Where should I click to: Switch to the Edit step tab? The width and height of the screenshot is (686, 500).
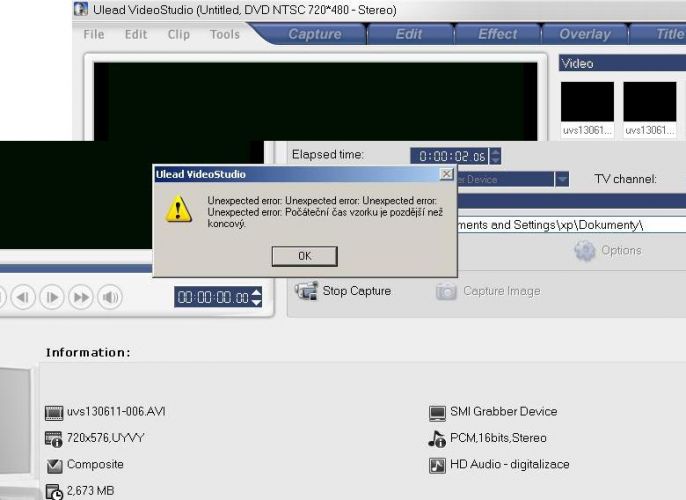coord(409,34)
